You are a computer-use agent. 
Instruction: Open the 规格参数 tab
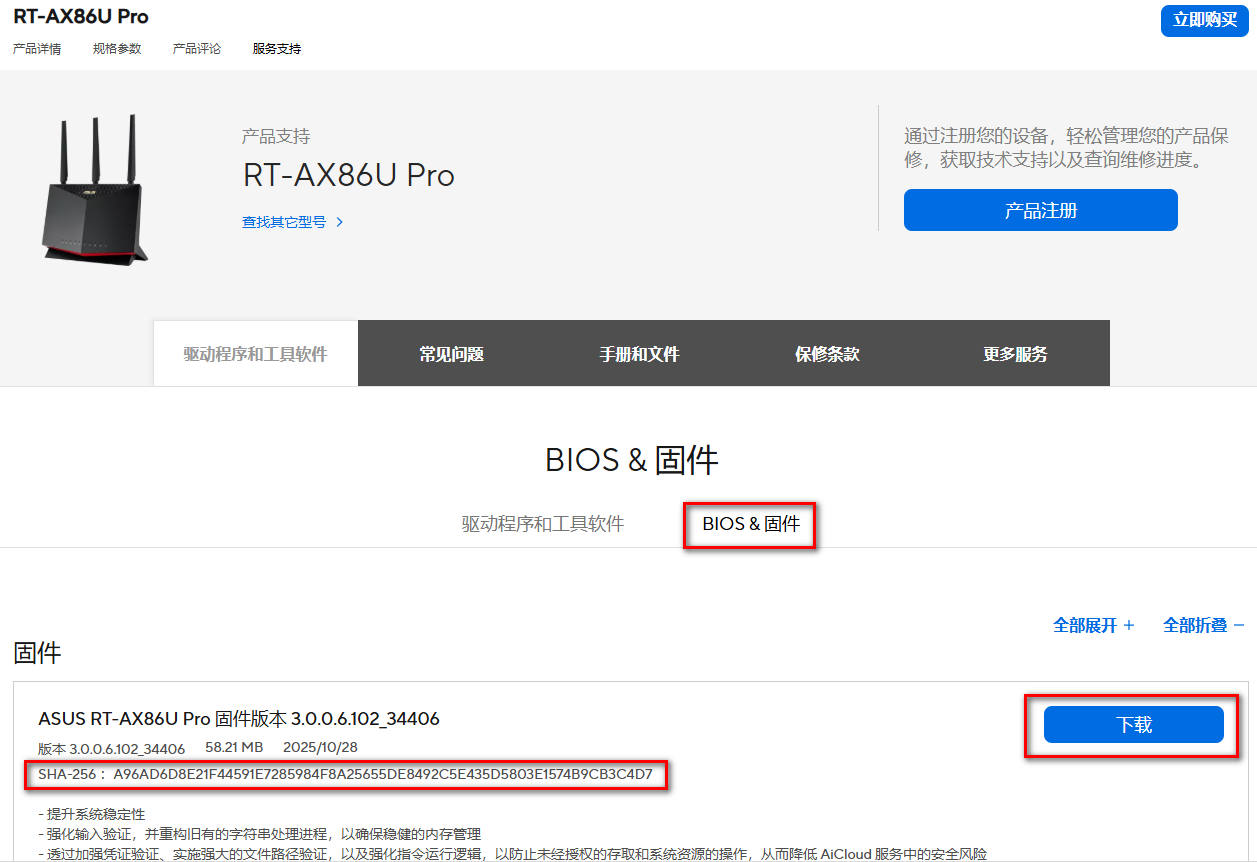click(117, 49)
